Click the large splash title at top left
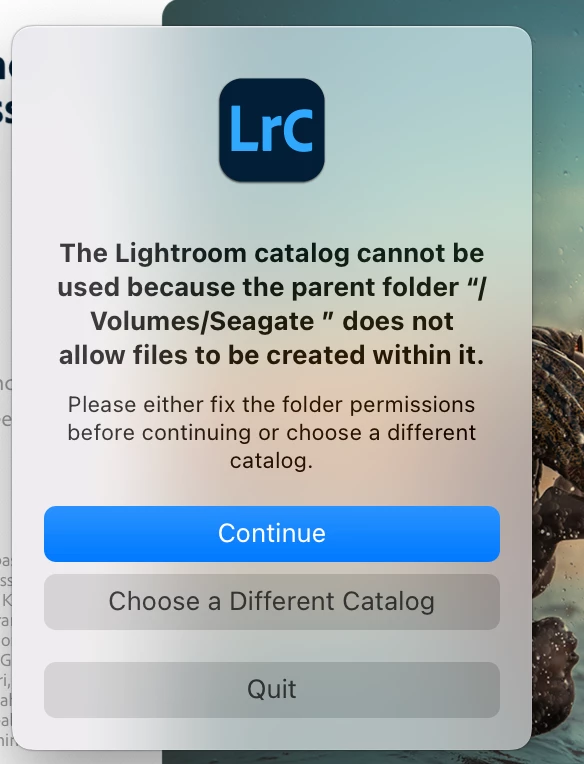Image resolution: width=584 pixels, height=764 pixels. pyautogui.click(x=6, y=93)
